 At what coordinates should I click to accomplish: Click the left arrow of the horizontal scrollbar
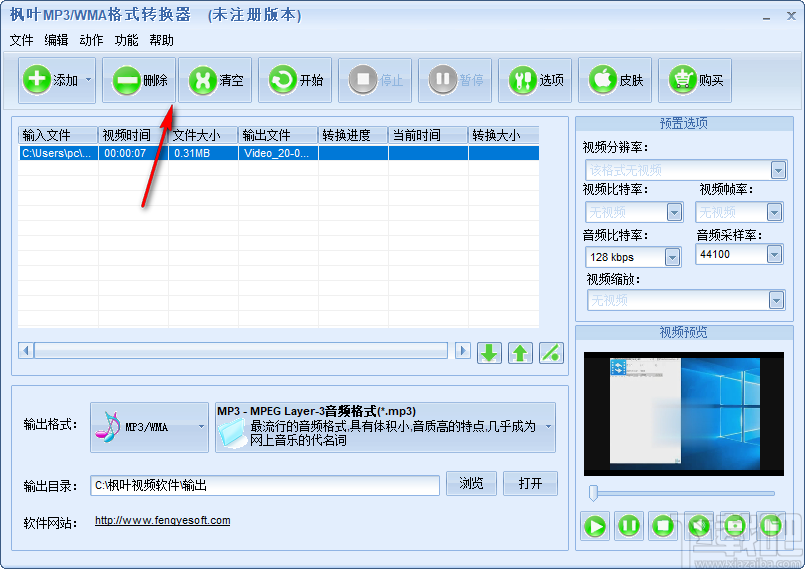(x=26, y=351)
